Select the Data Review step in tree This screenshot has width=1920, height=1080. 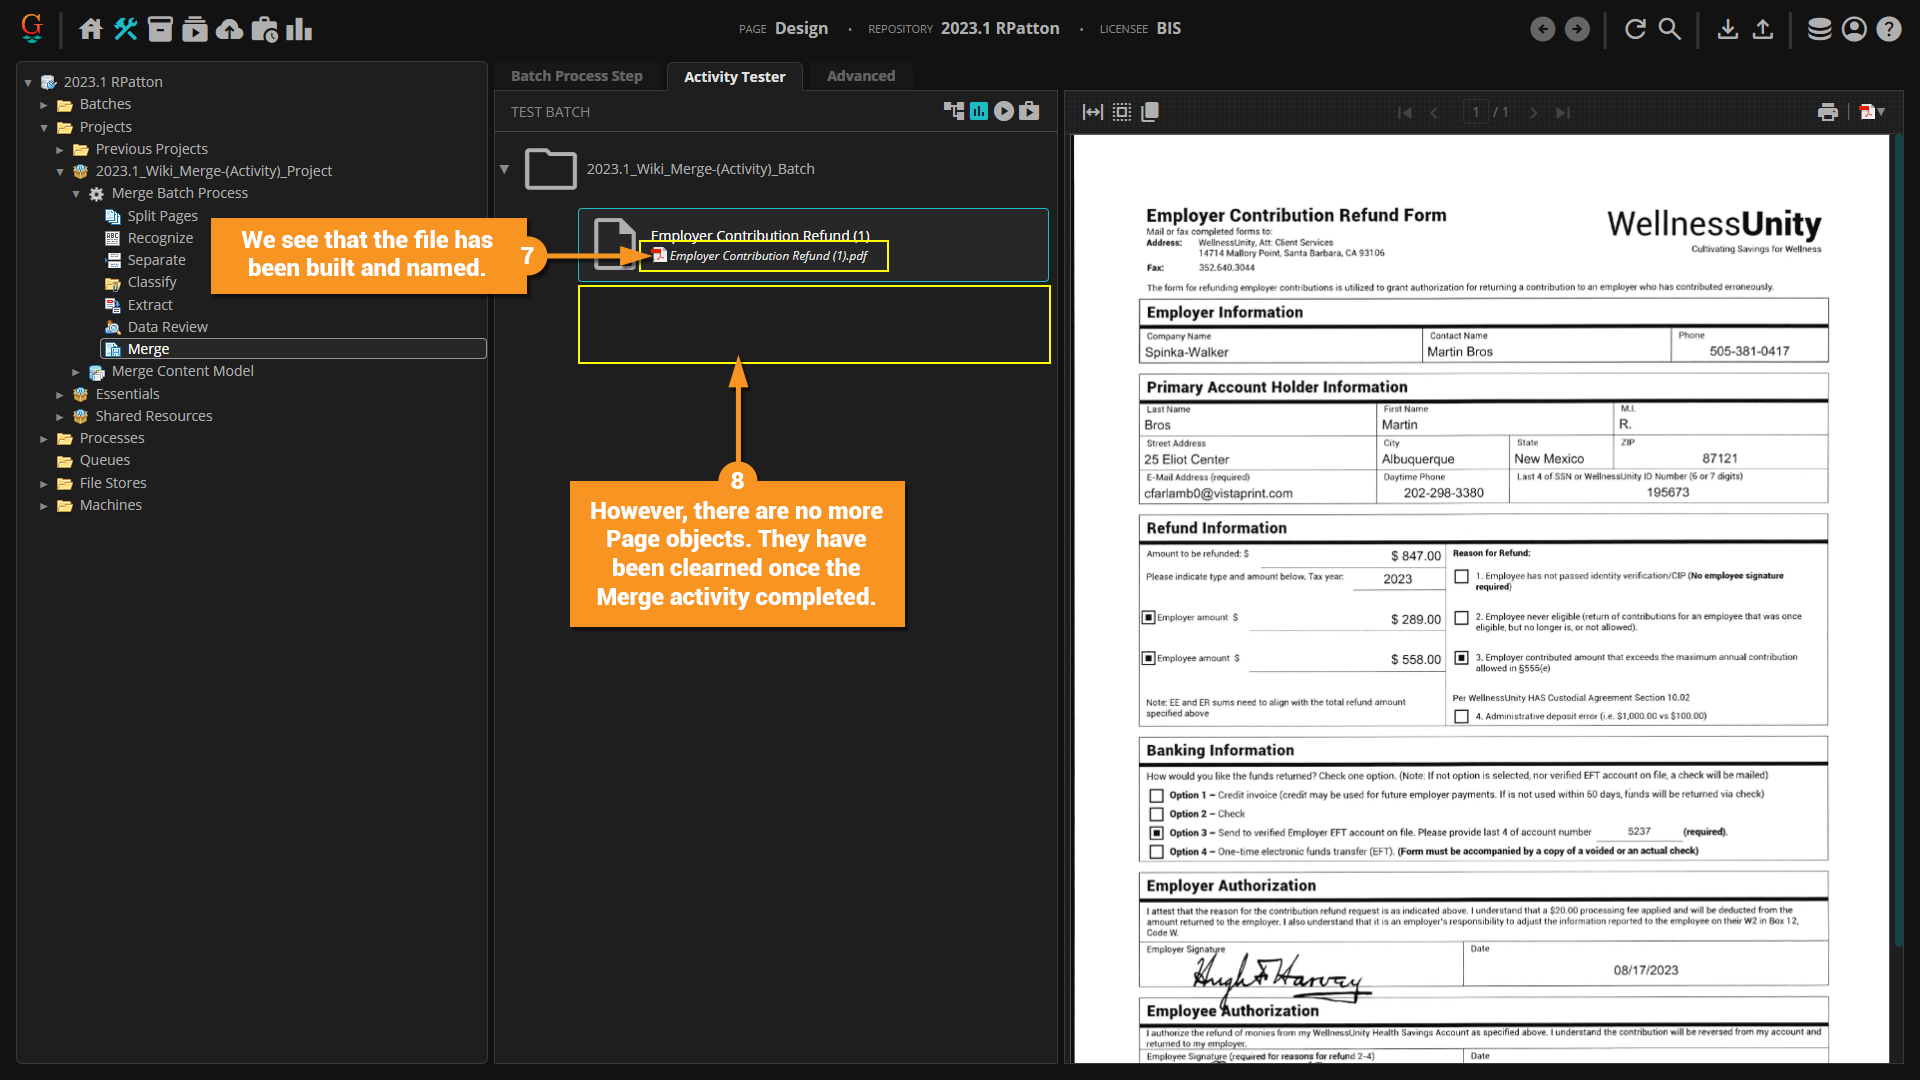[167, 327]
